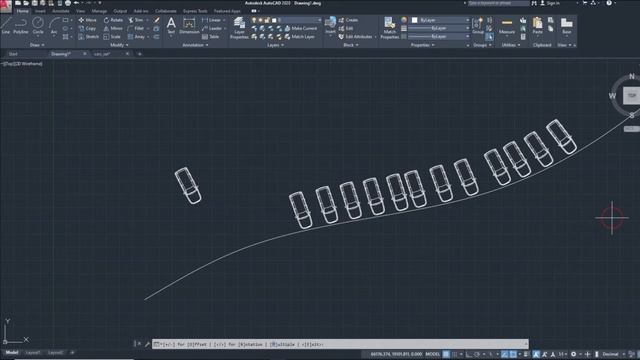Expand the Modify panel
640x360 pixels.
click(x=119, y=45)
